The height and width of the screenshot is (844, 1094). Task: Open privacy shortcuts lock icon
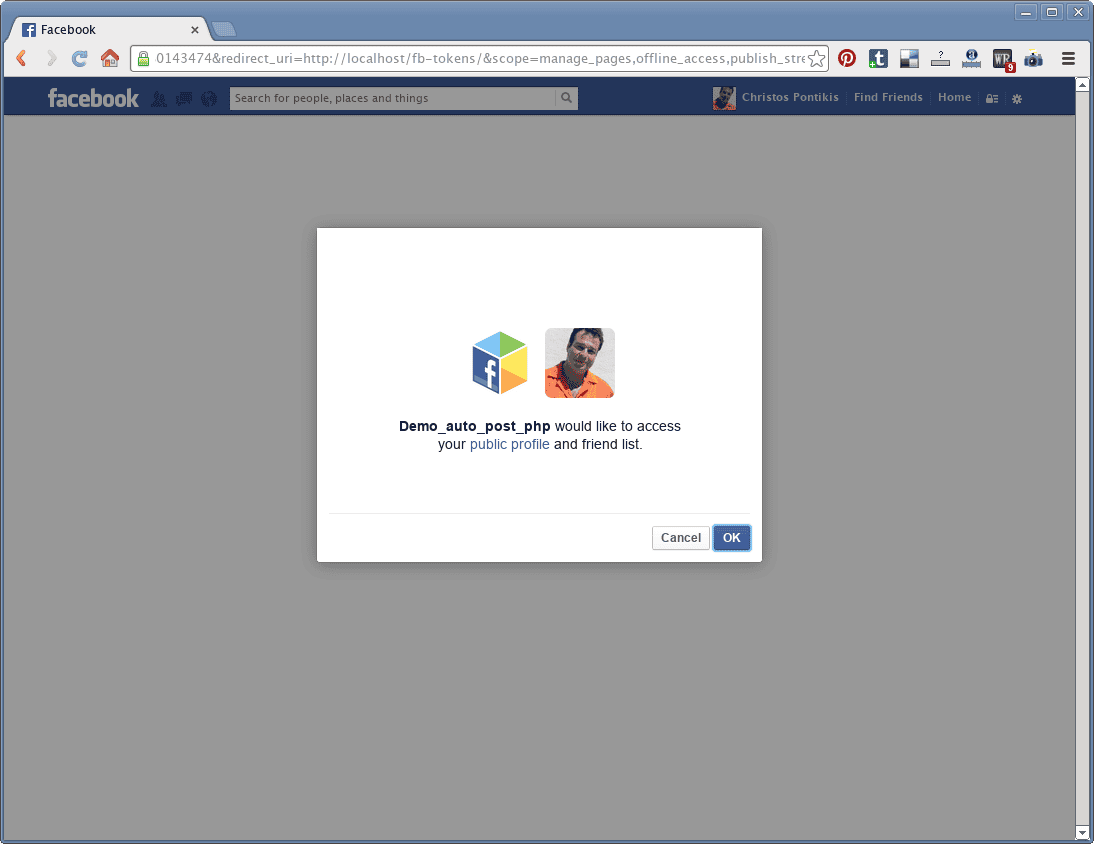(x=991, y=99)
